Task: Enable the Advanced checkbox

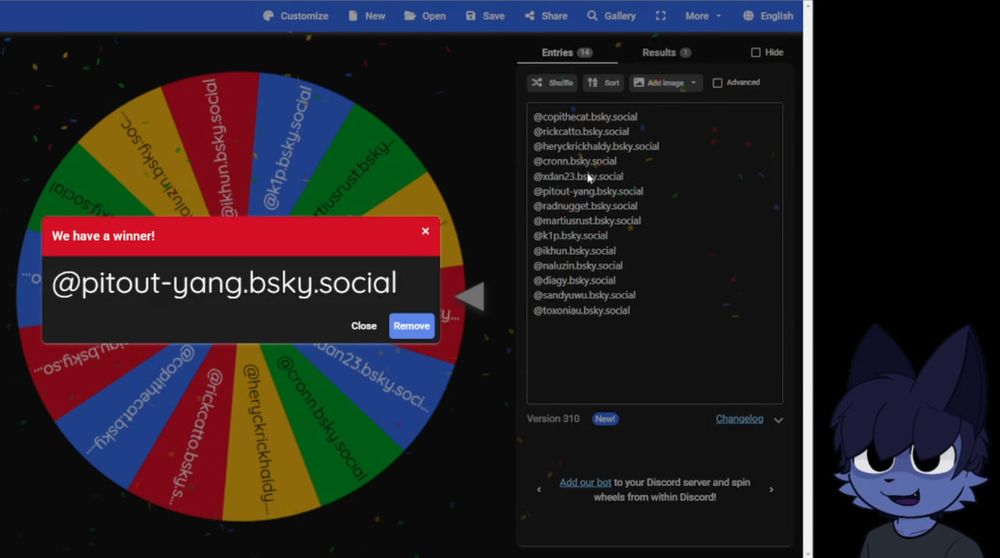Action: click(x=717, y=83)
